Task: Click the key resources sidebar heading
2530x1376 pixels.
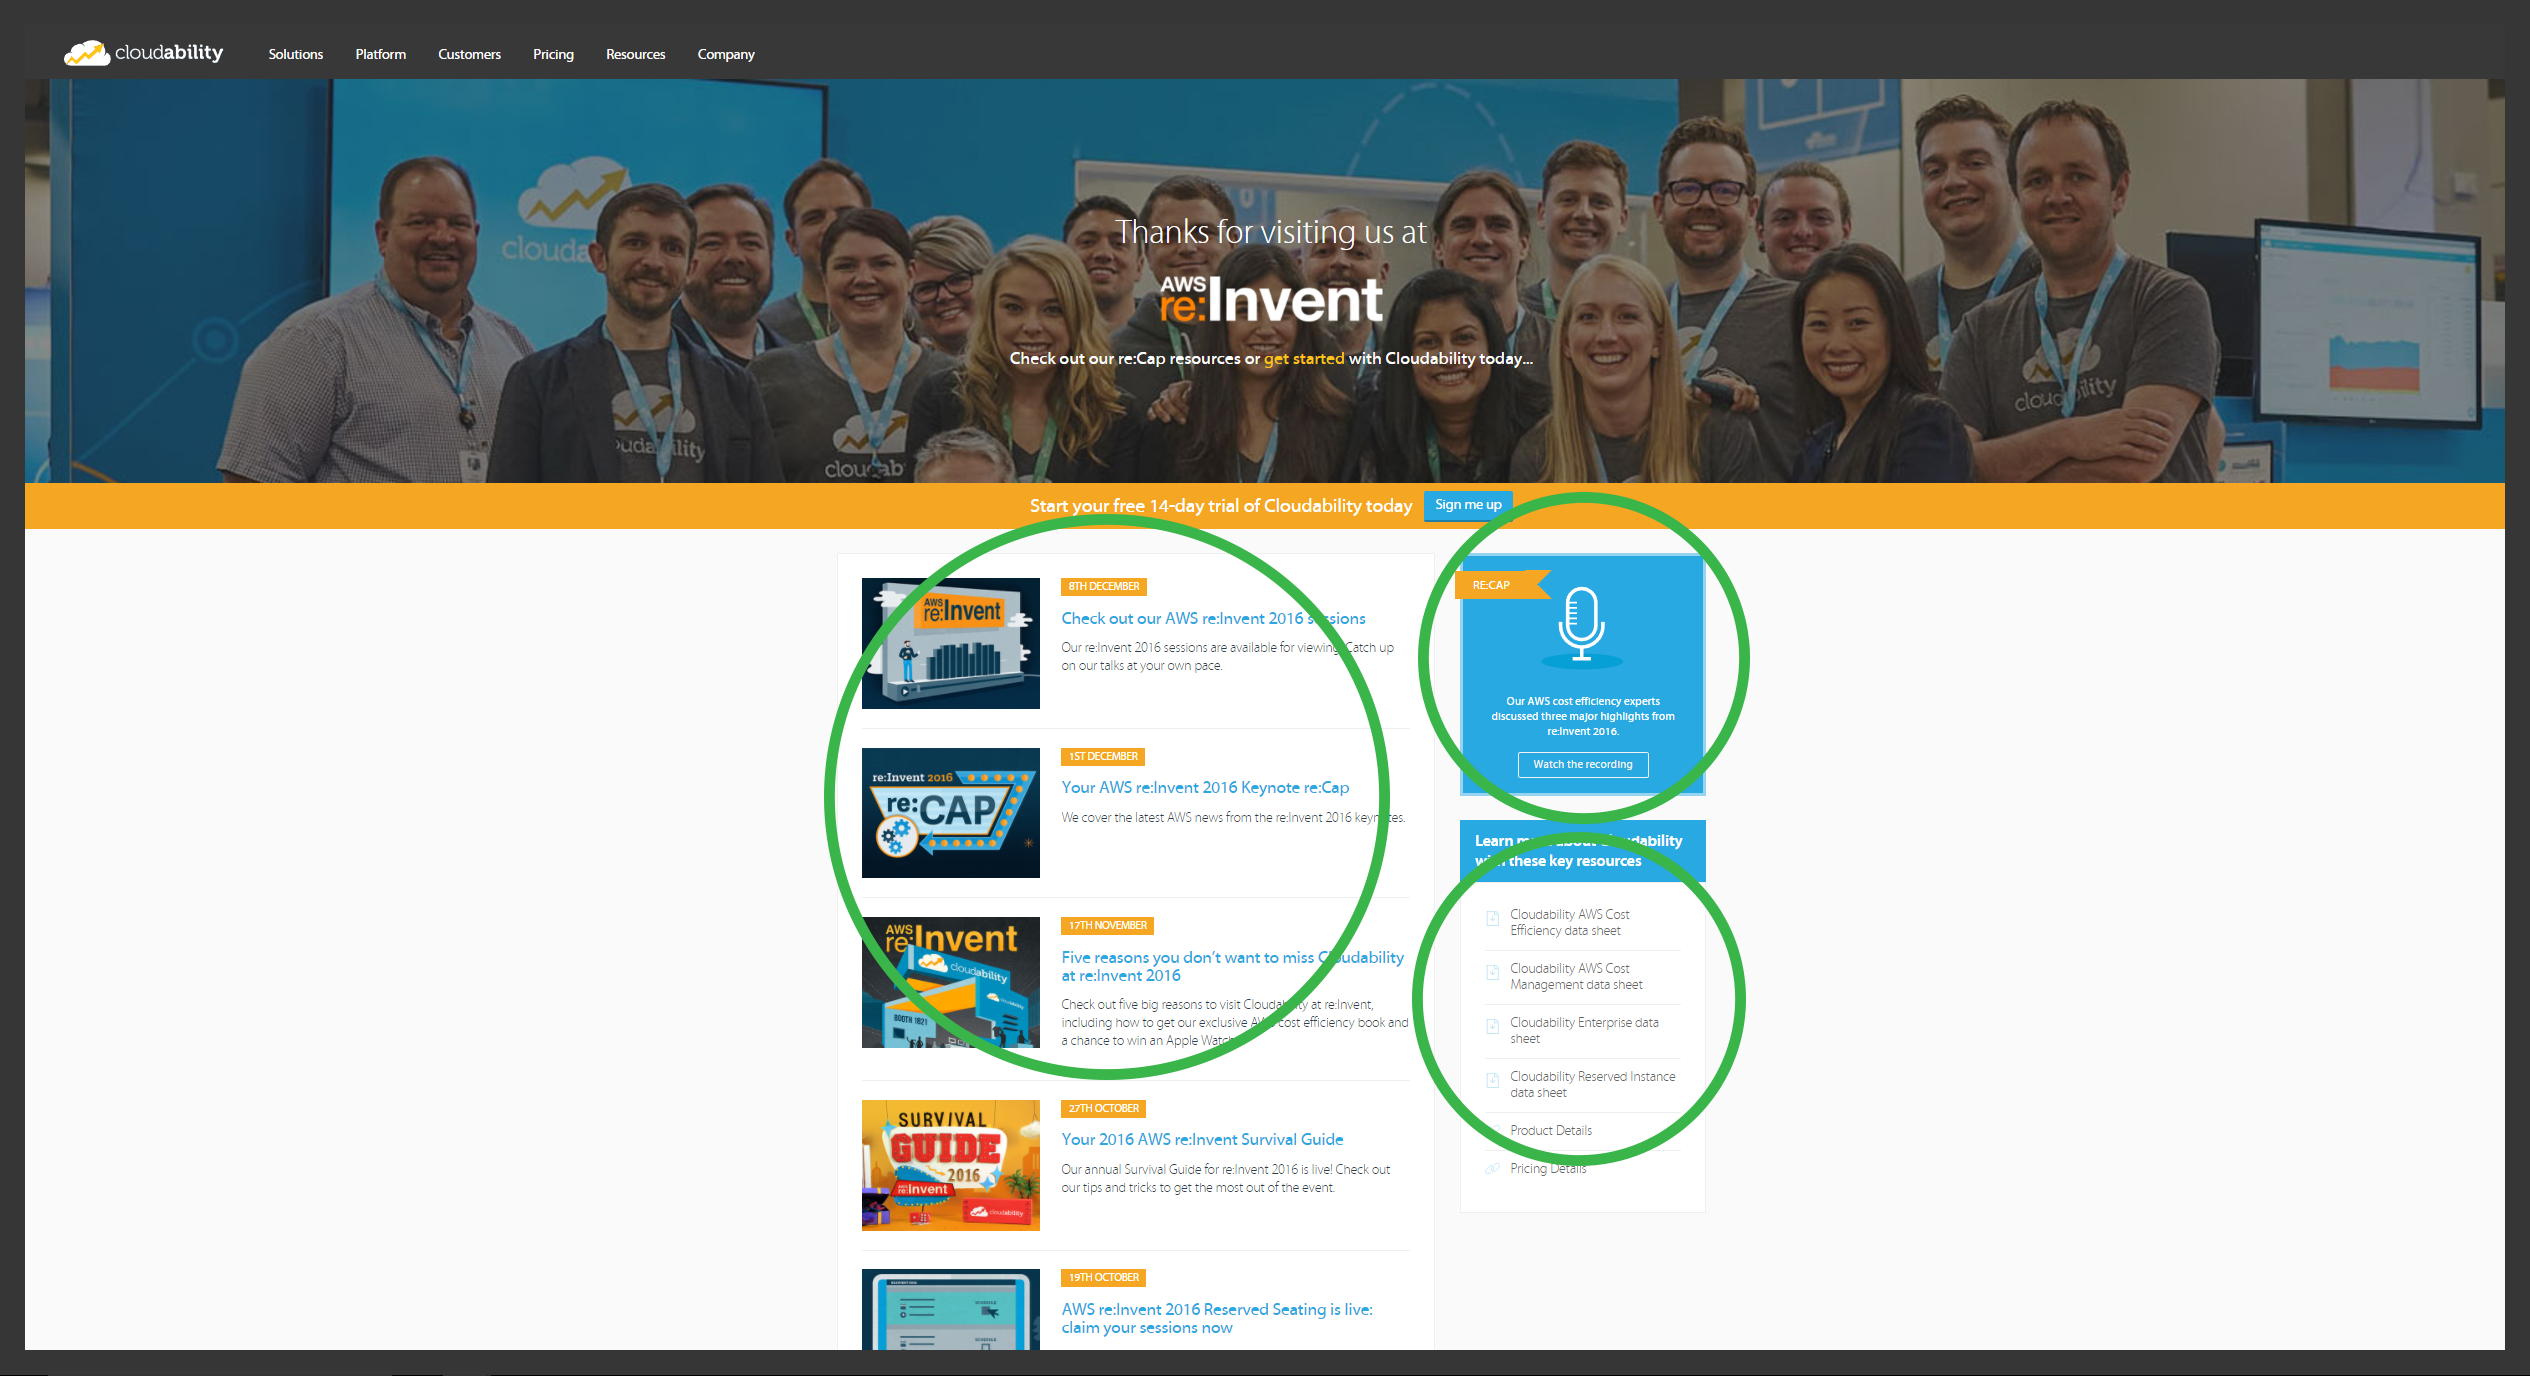Action: pos(1583,851)
